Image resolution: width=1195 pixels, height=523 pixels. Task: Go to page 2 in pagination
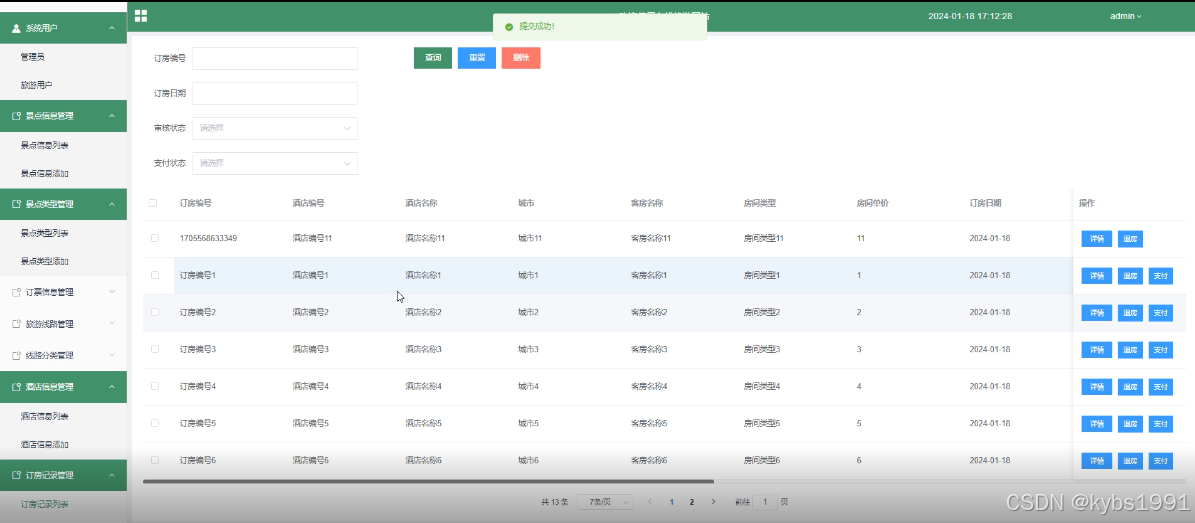tap(692, 502)
